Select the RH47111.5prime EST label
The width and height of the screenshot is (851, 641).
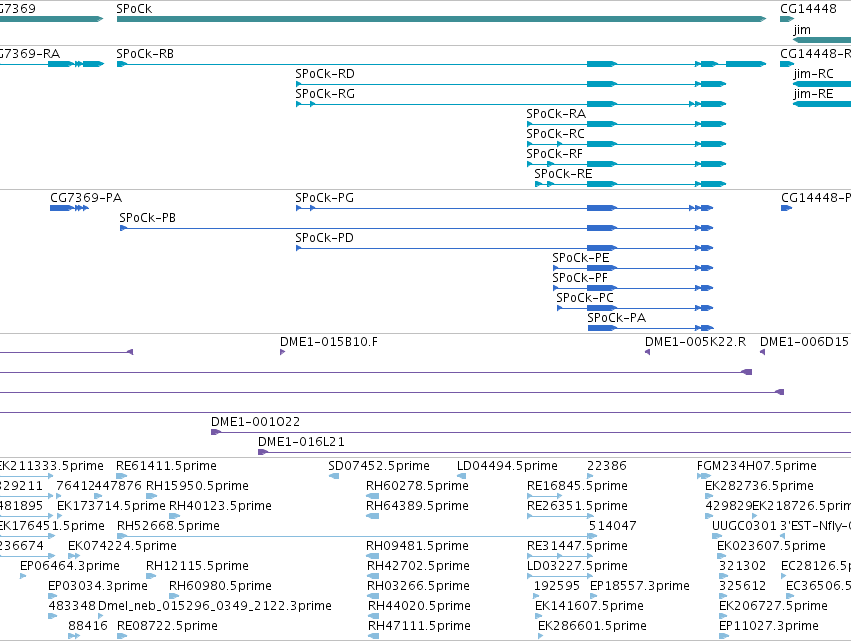tap(419, 626)
